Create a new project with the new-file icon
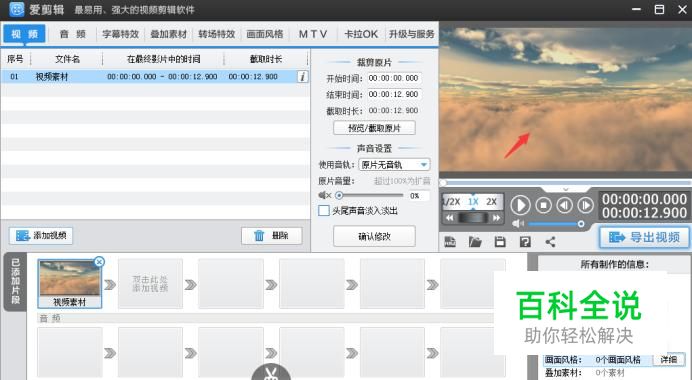The height and width of the screenshot is (380, 692). (450, 241)
